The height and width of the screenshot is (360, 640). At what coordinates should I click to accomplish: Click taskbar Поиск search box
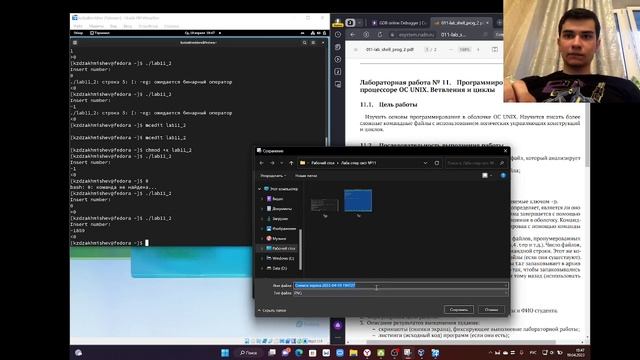(x=248, y=353)
